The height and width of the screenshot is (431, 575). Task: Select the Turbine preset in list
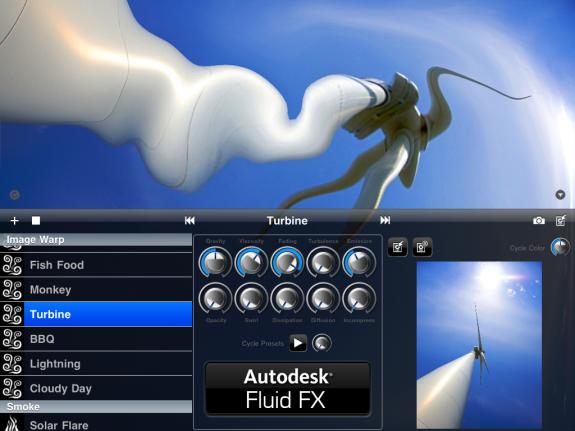click(96, 314)
